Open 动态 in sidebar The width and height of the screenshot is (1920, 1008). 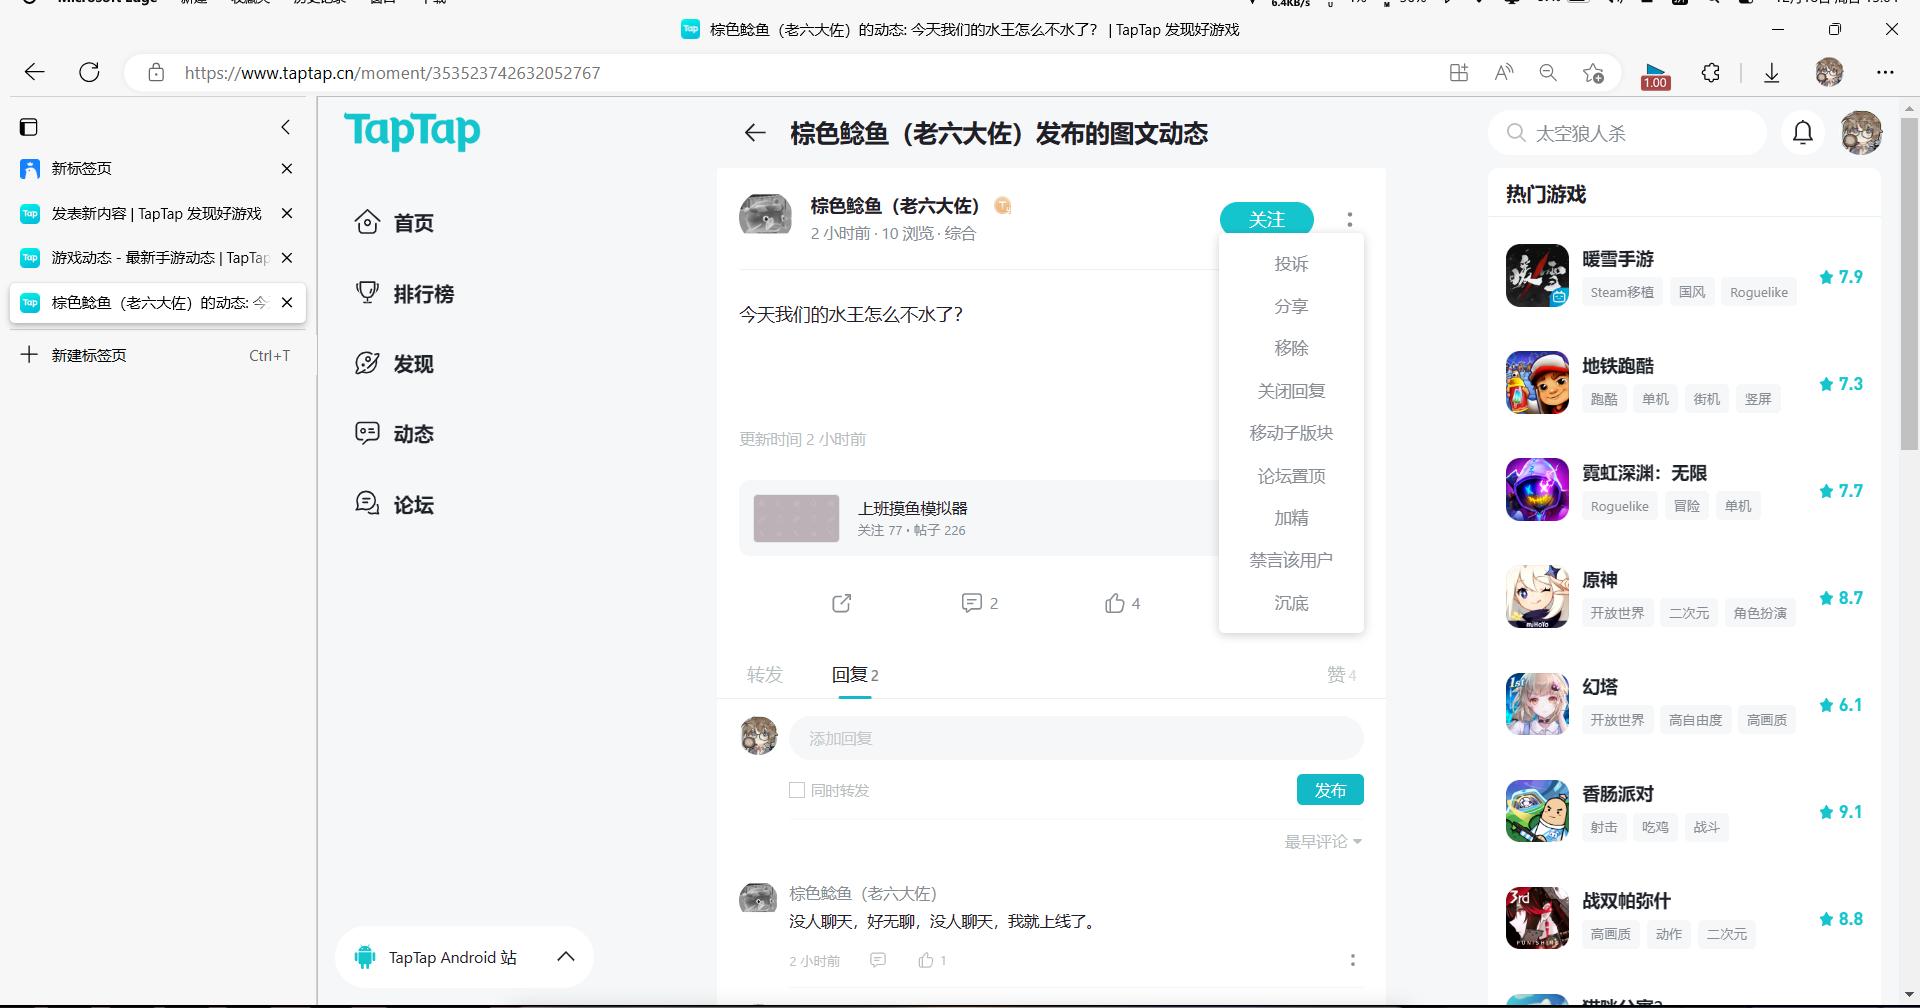[395, 433]
